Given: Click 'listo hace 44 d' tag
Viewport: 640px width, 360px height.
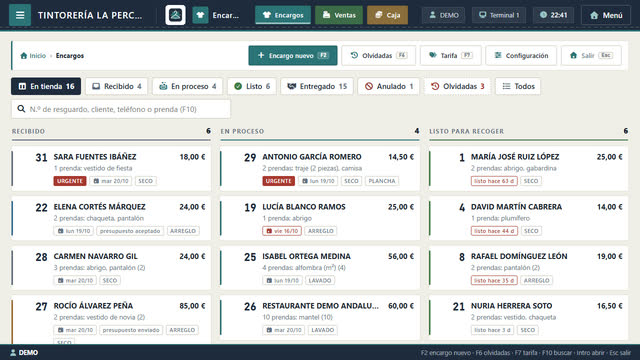Looking at the screenshot, I should 494,231.
